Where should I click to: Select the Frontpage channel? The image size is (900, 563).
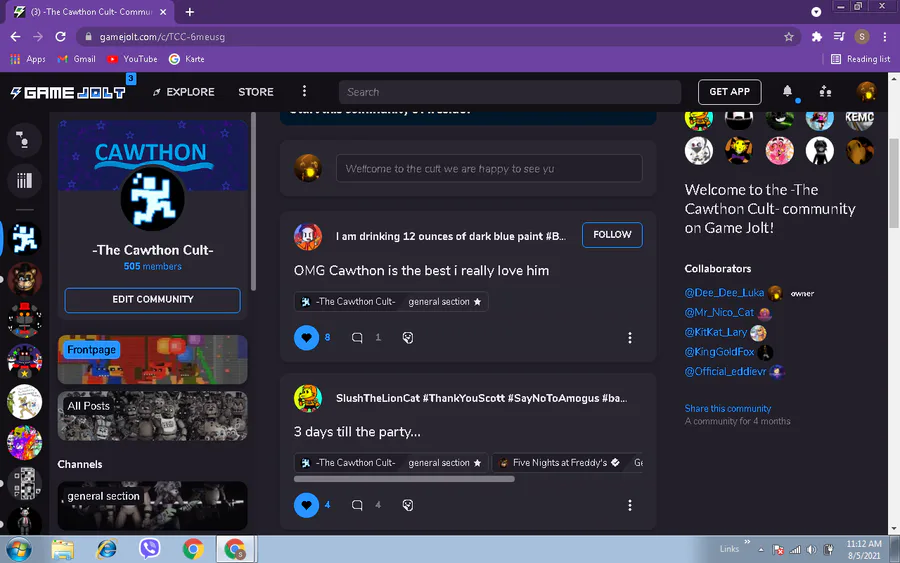coord(153,360)
